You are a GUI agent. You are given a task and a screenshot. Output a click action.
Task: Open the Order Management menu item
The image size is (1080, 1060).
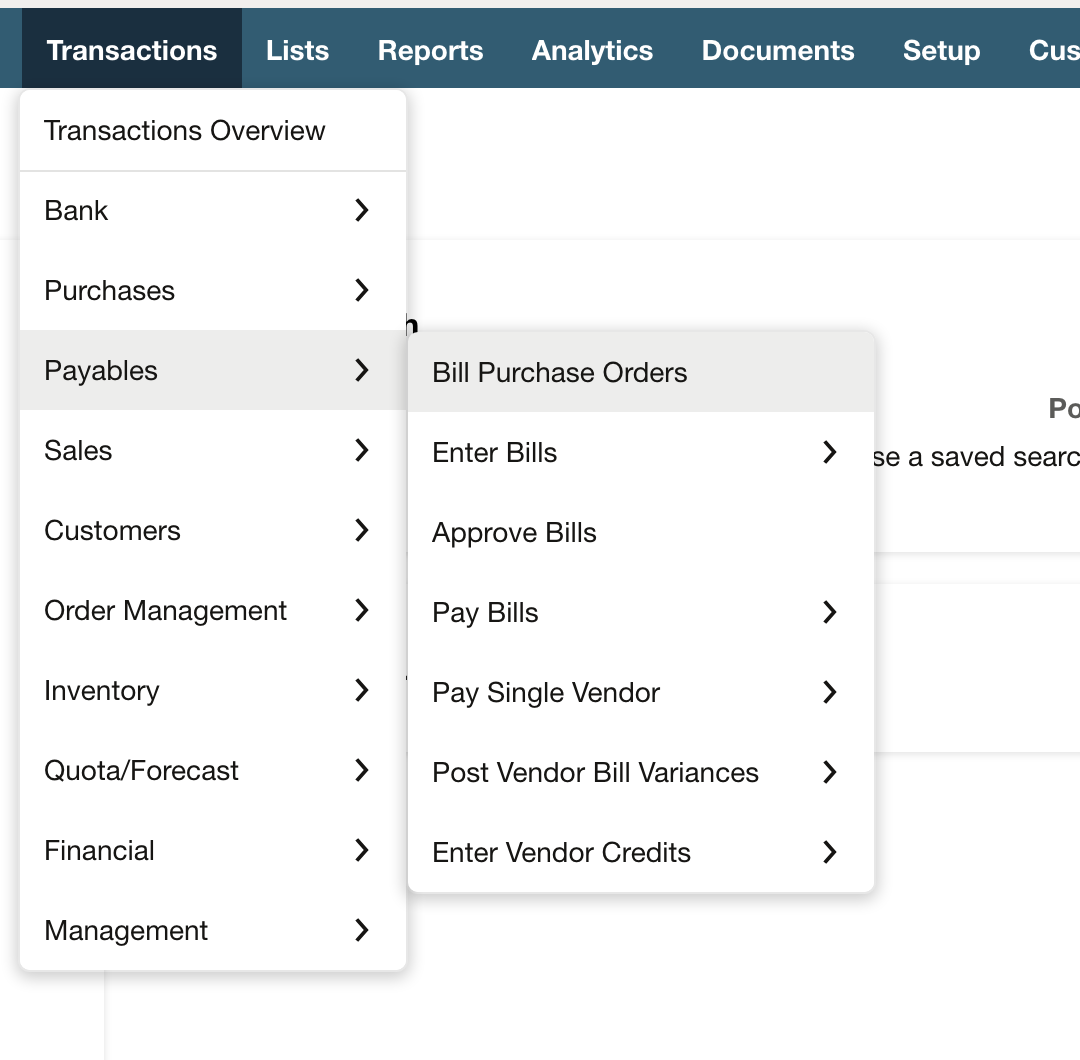click(x=213, y=610)
